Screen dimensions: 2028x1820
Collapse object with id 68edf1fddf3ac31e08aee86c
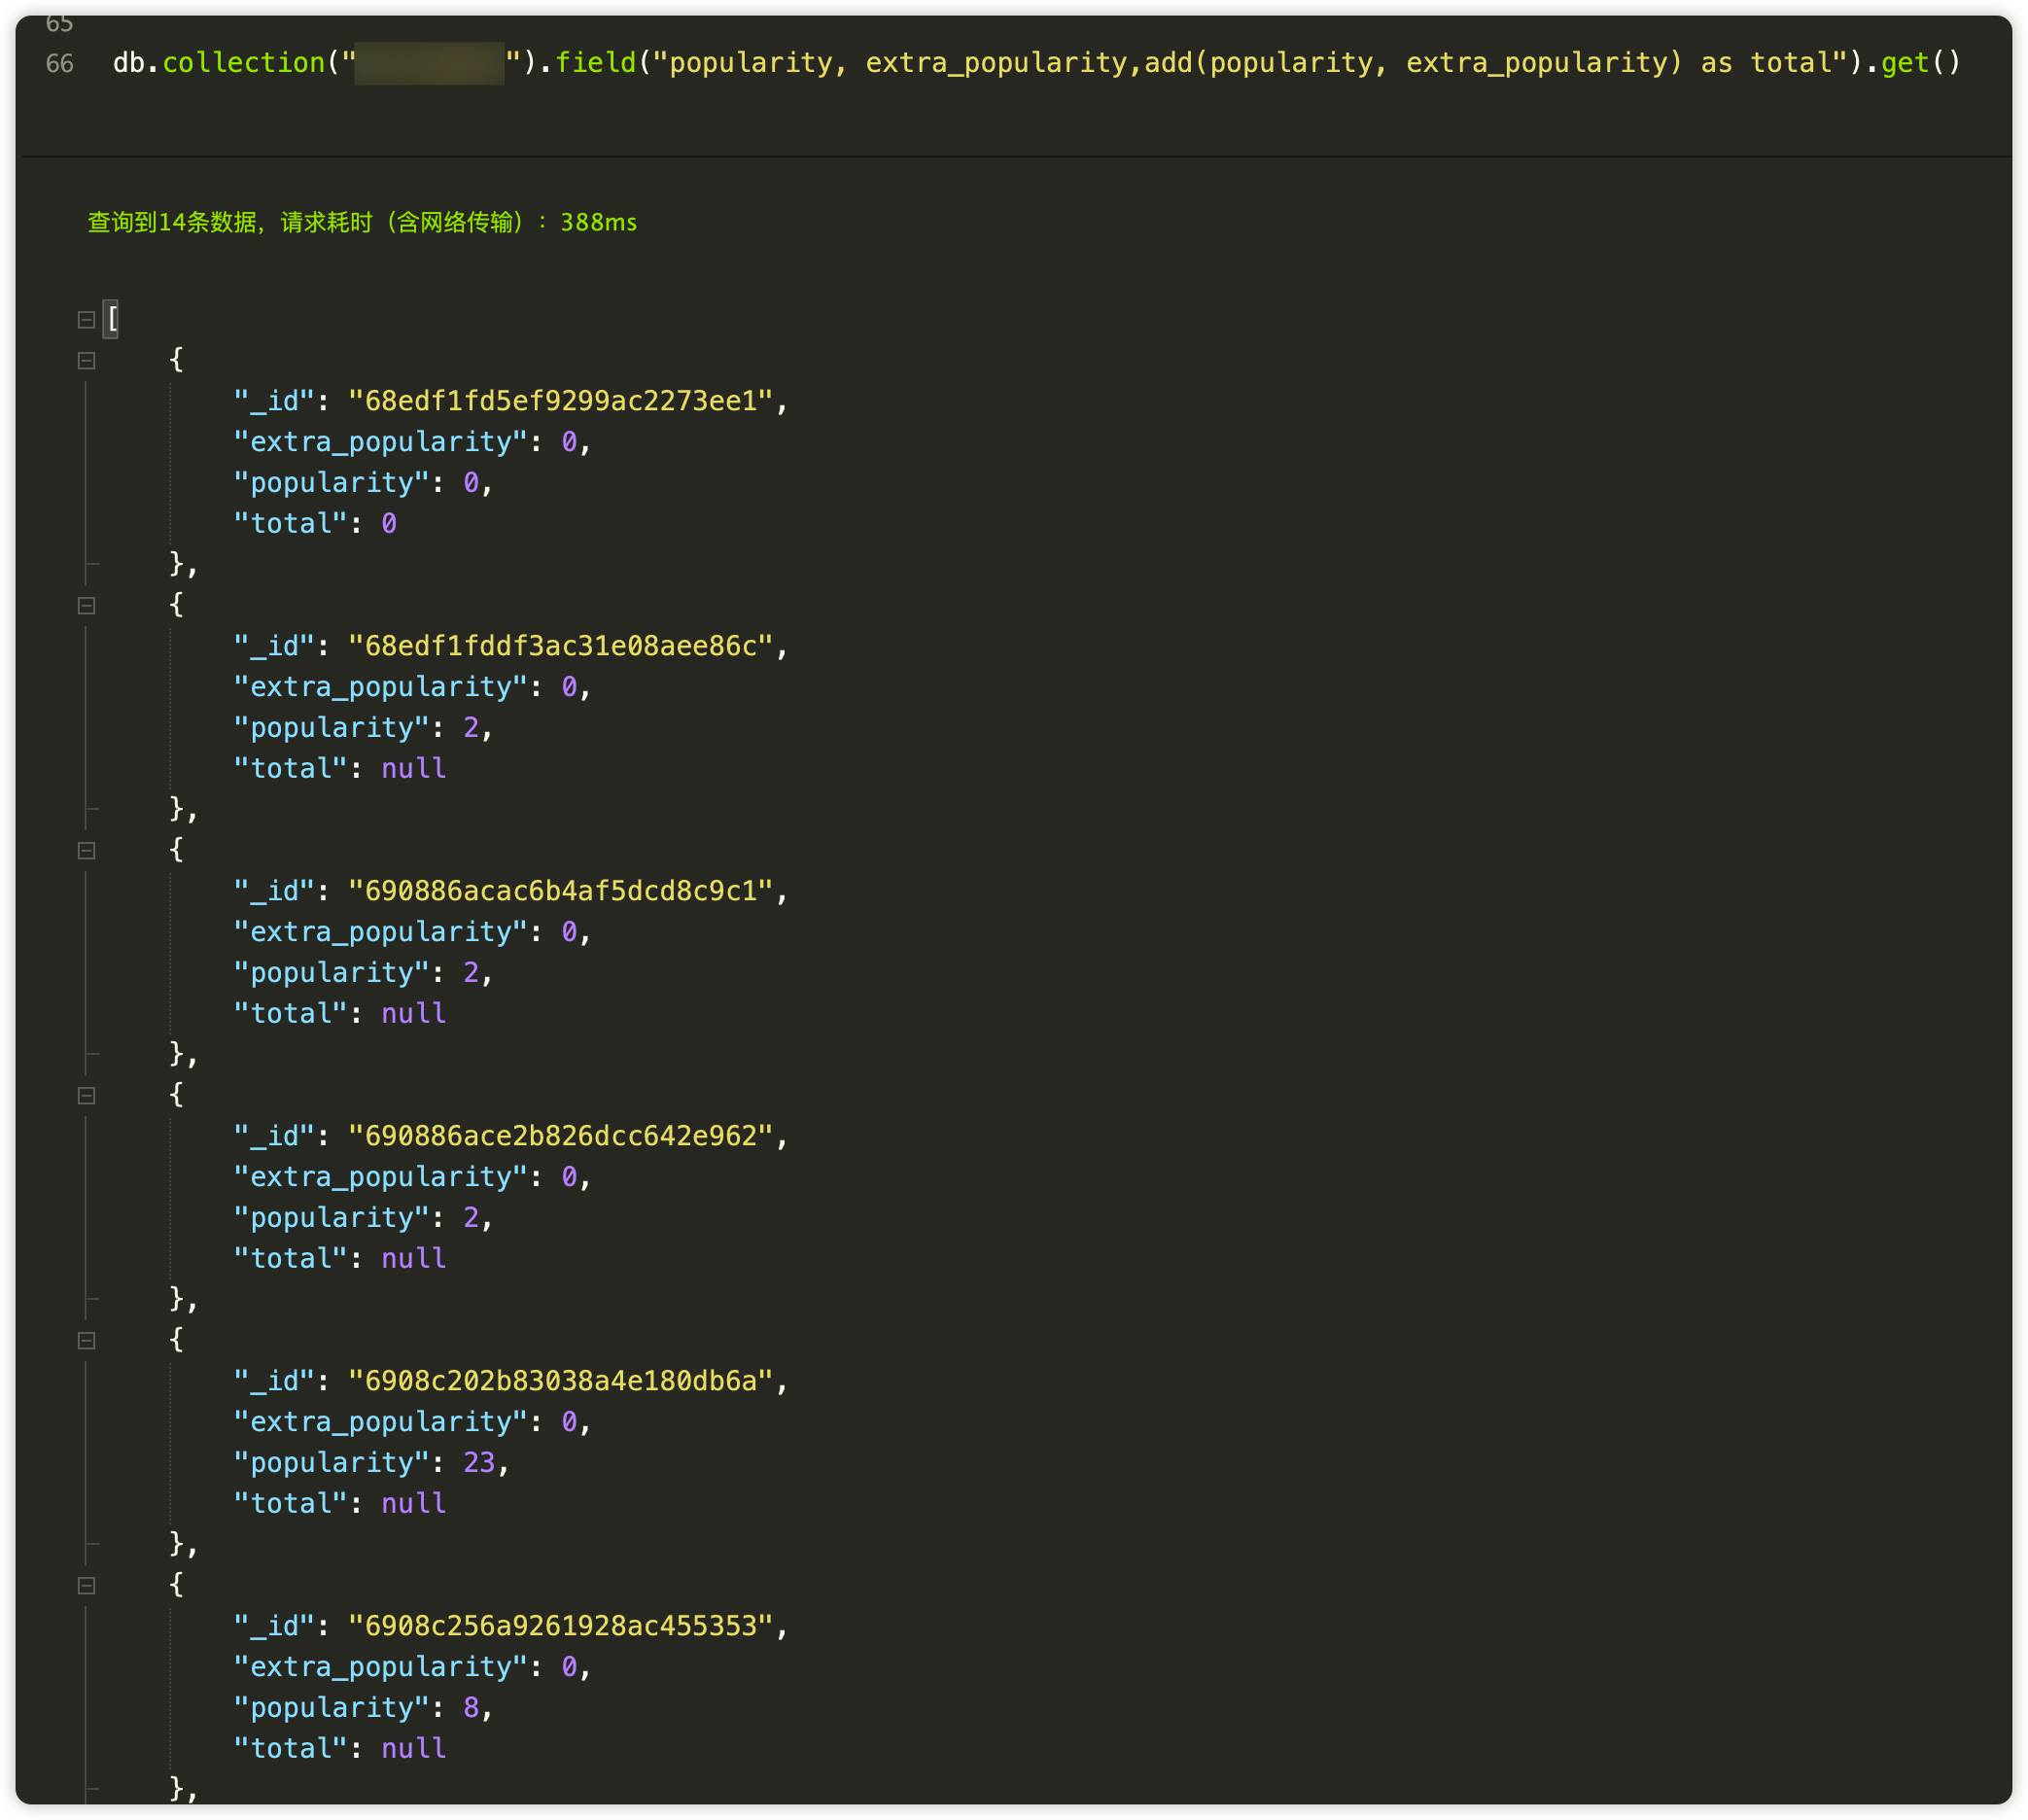[x=86, y=606]
